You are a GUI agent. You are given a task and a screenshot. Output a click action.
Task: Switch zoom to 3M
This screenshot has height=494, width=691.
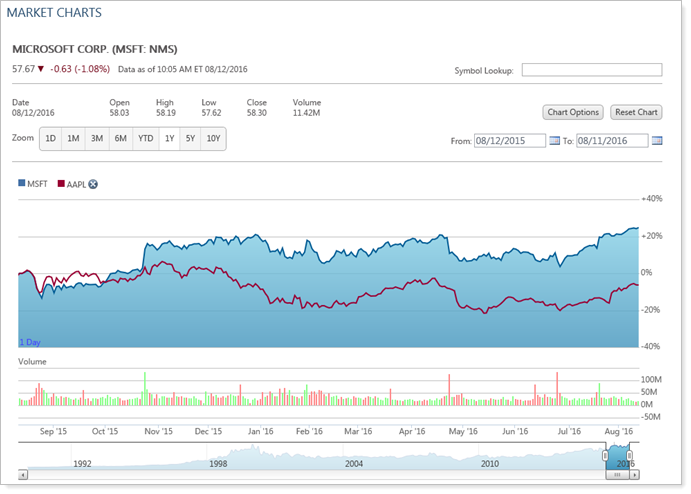coord(97,139)
